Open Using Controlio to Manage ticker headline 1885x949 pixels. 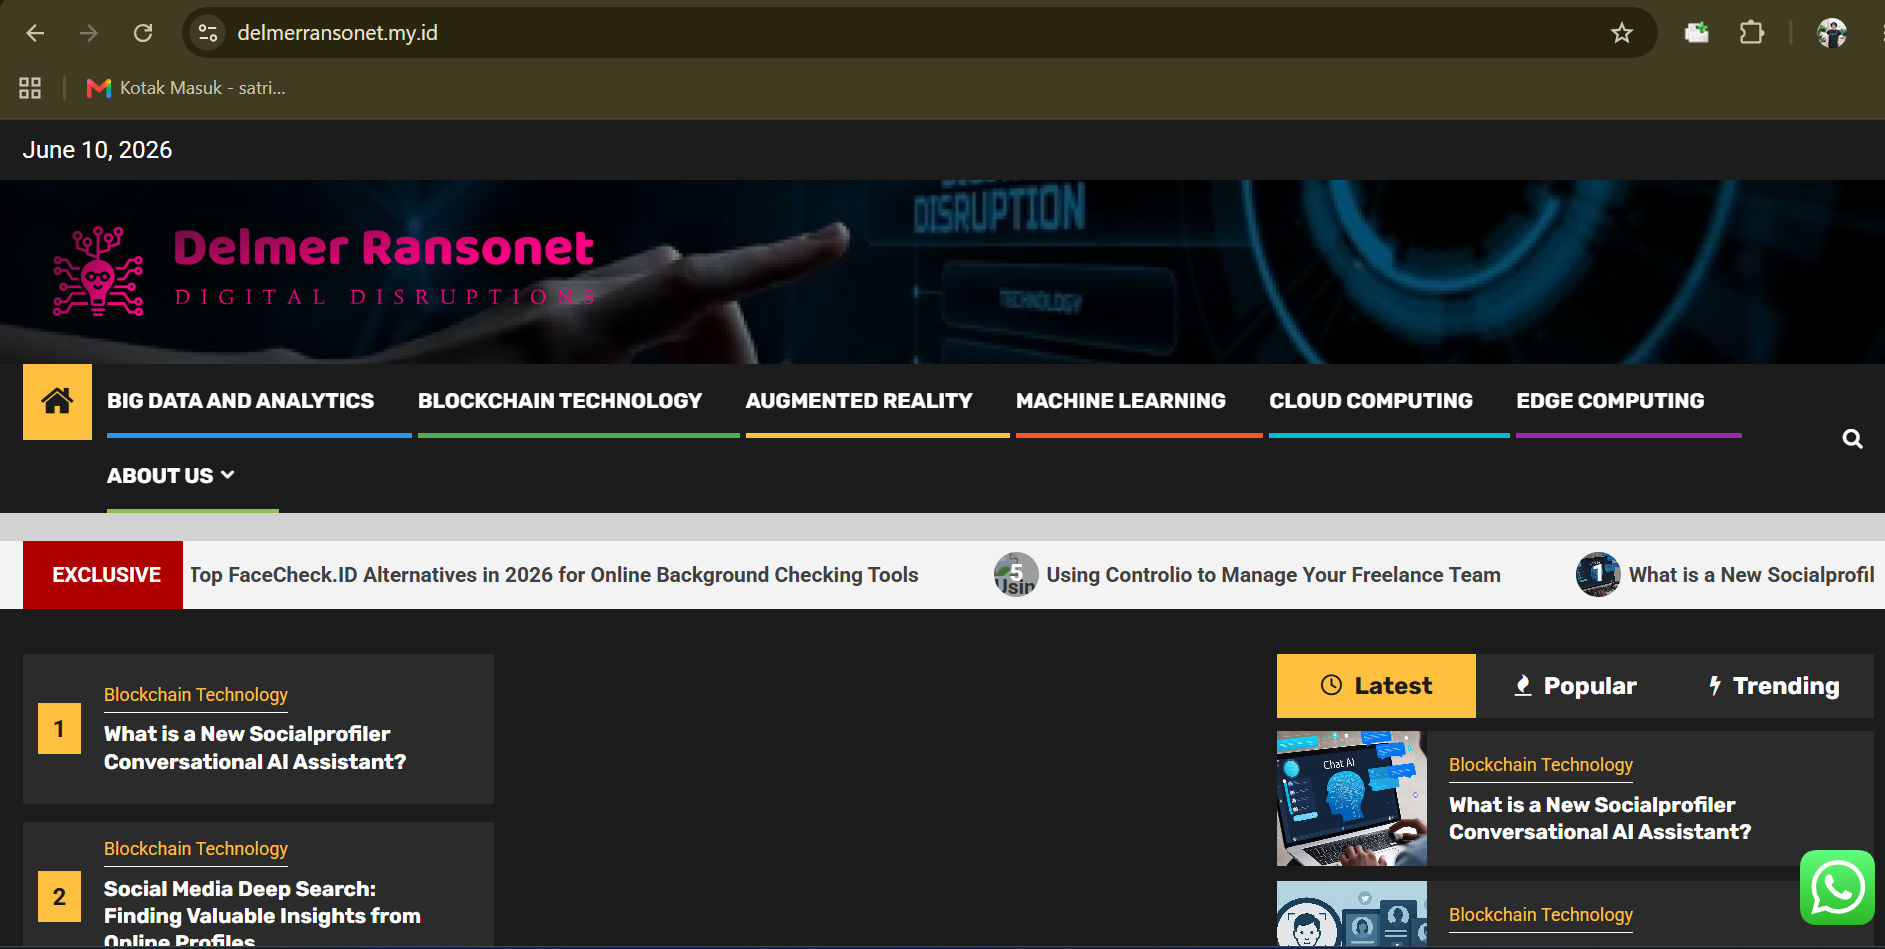[1273, 575]
